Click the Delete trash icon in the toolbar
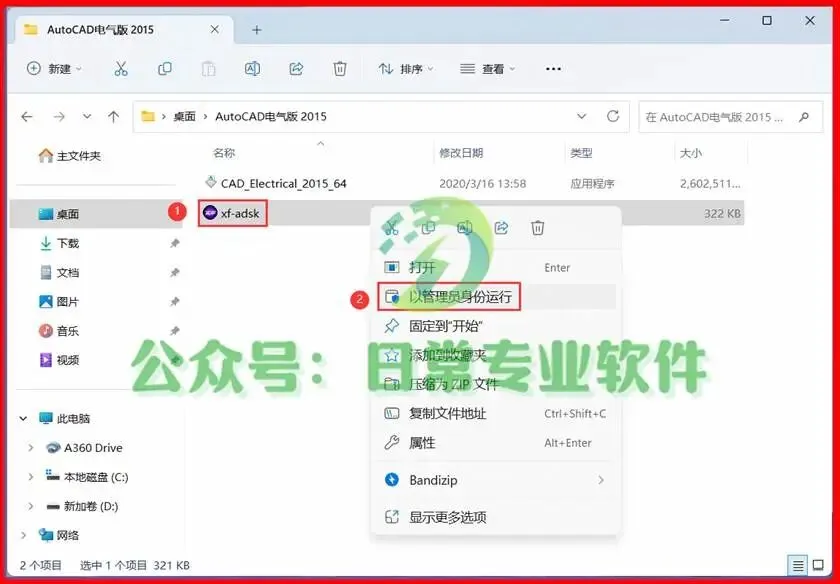 click(x=340, y=69)
